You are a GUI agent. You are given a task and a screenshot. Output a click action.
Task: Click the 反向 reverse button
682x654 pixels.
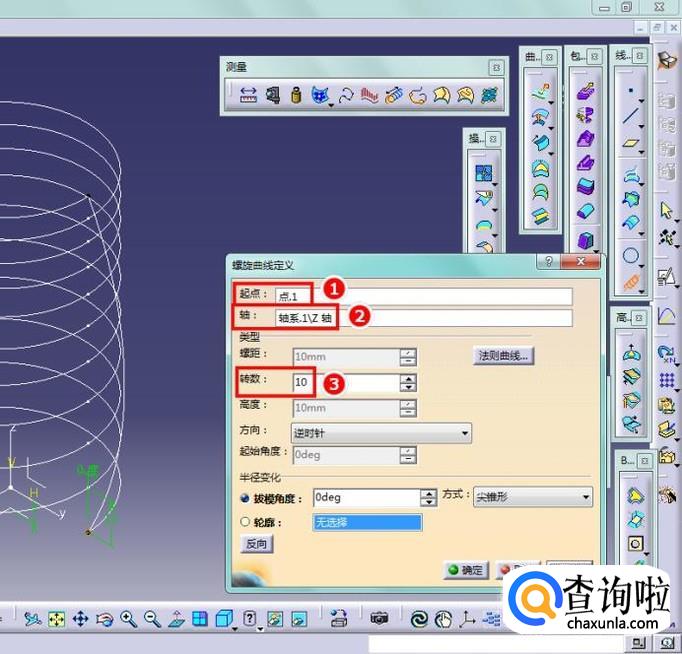pyautogui.click(x=257, y=544)
